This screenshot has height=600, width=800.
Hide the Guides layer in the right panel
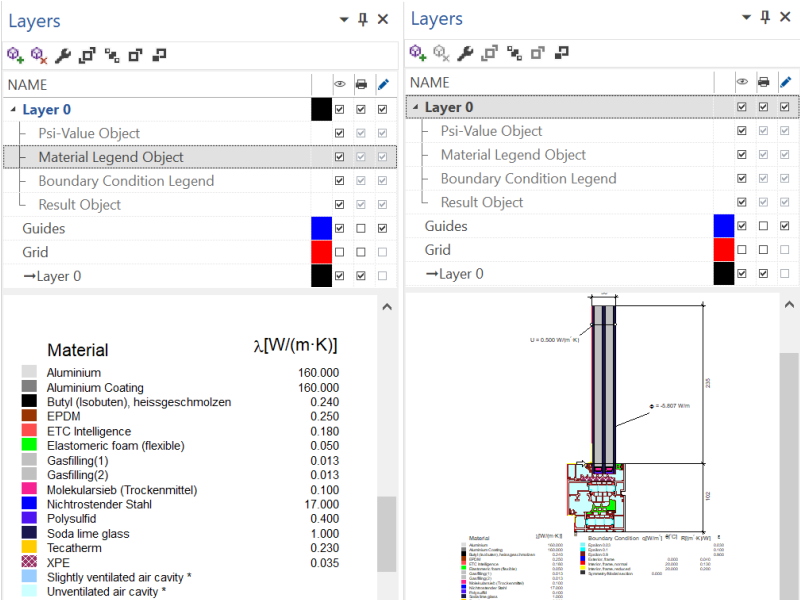click(x=742, y=226)
